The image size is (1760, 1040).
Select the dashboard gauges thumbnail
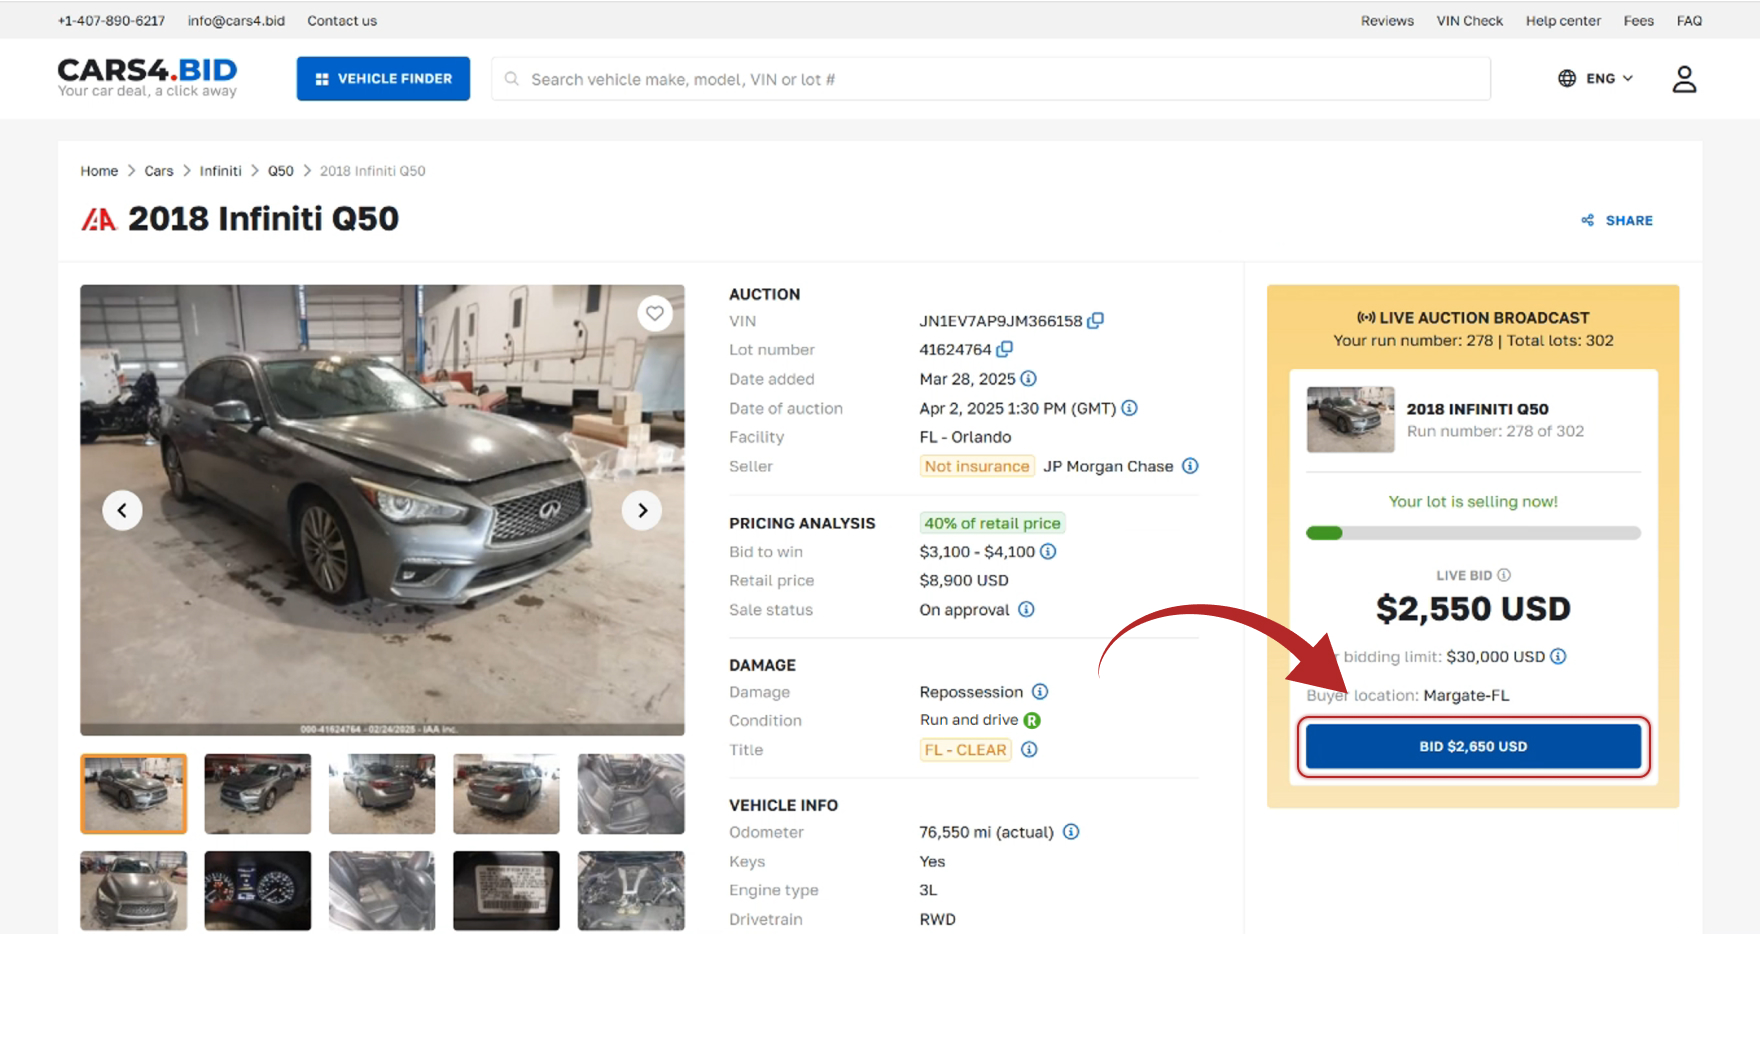tap(258, 891)
